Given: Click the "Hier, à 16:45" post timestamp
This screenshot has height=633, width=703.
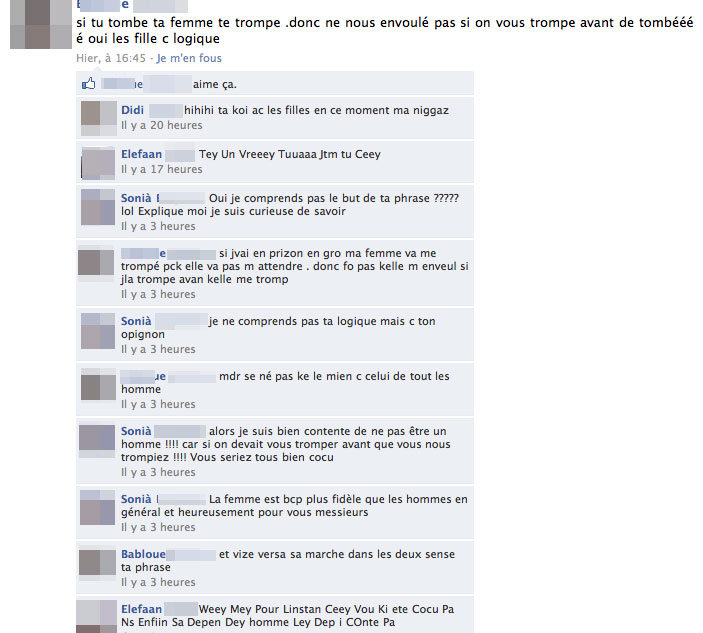Looking at the screenshot, I should (x=111, y=58).
